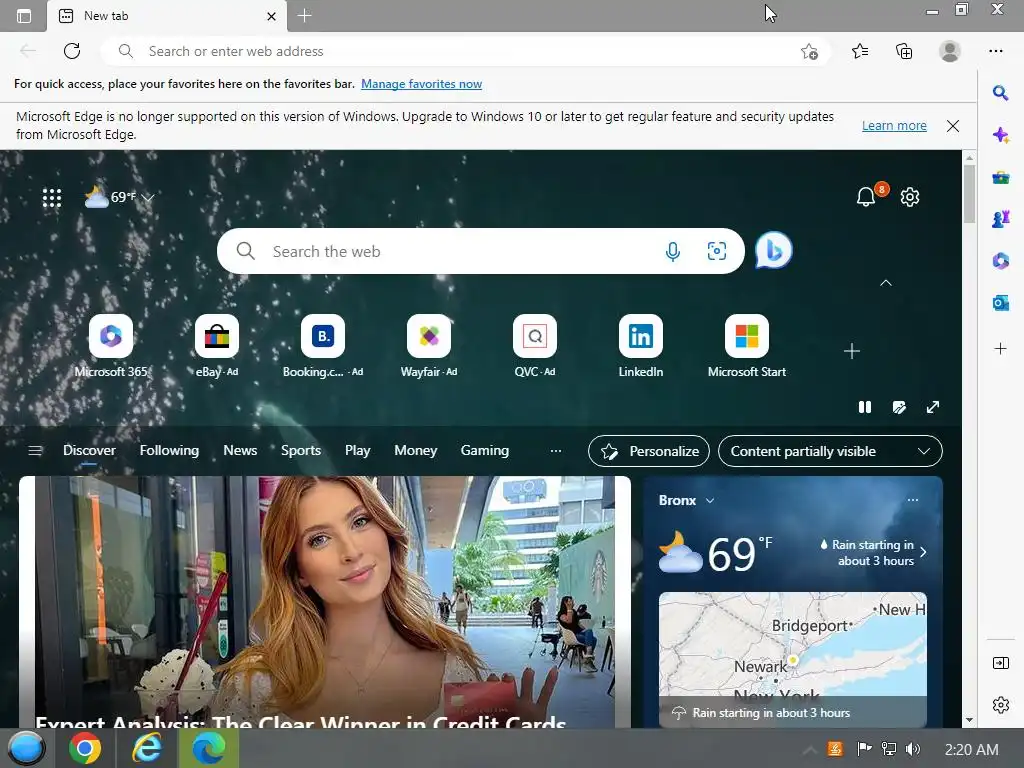Viewport: 1024px width, 768px height.
Task: Open Bing chat bubble icon
Action: point(774,250)
